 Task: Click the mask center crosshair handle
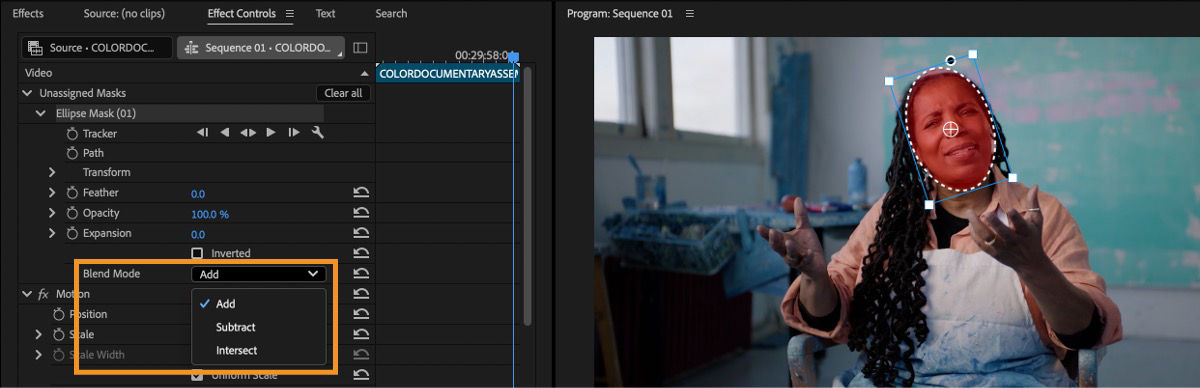click(x=951, y=128)
